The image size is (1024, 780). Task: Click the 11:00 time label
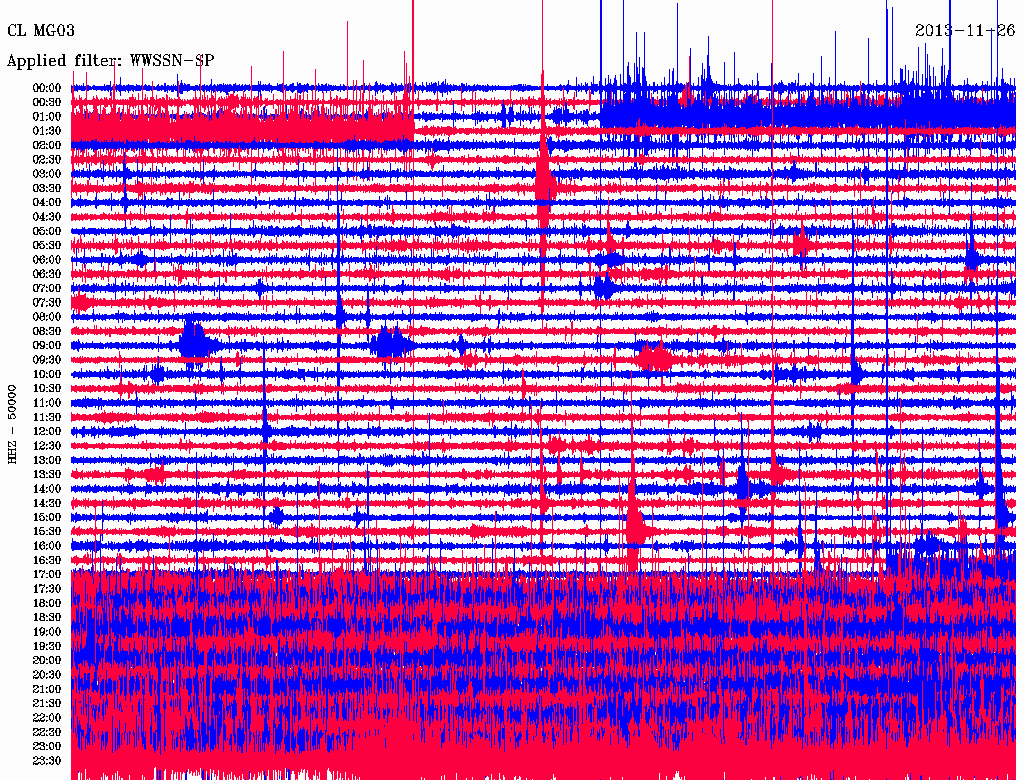47,402
